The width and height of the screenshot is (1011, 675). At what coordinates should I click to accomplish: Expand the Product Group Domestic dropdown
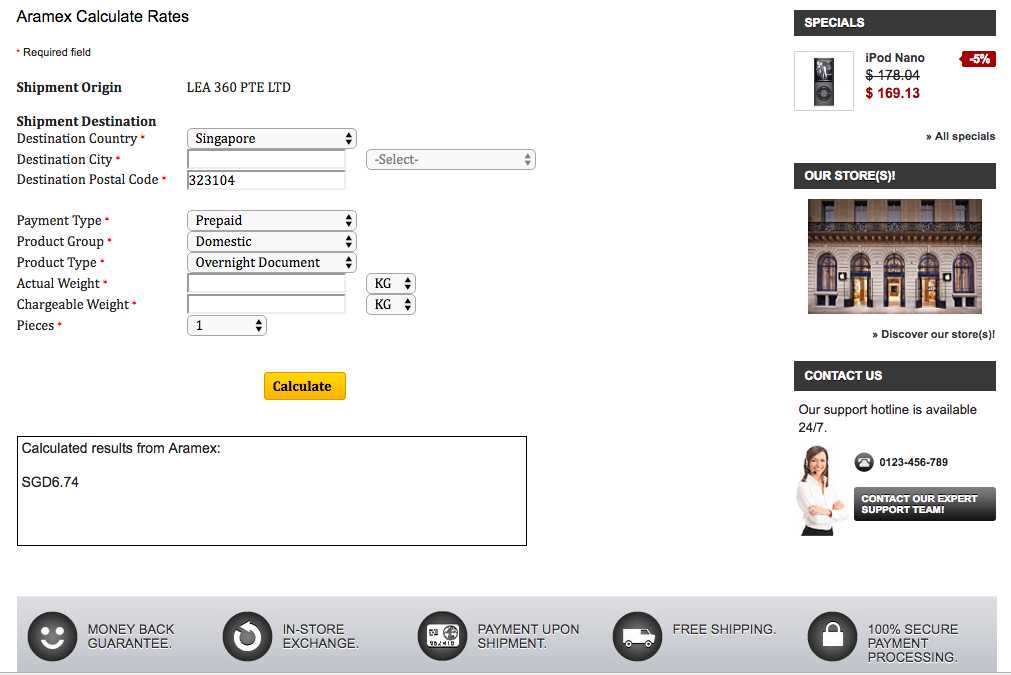271,242
